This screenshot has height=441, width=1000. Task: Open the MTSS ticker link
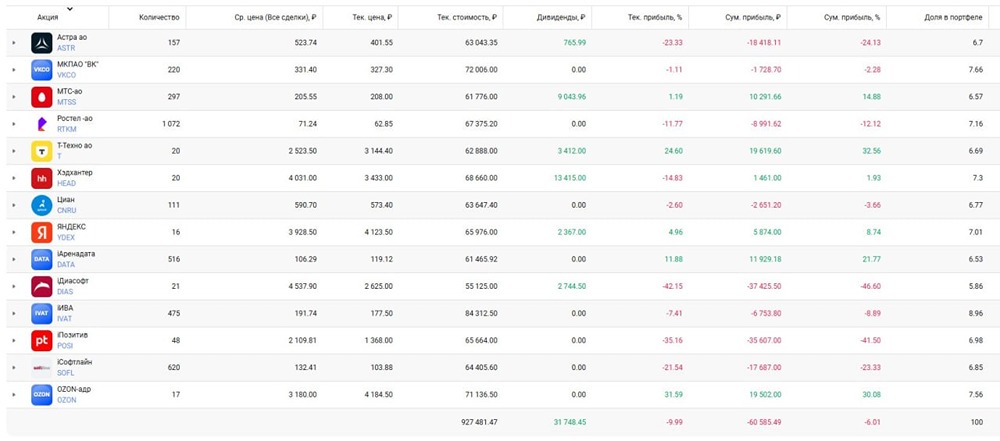coord(66,102)
